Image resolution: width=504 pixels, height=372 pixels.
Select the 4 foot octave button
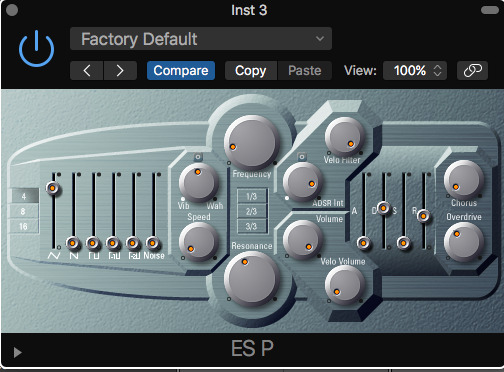coord(25,196)
